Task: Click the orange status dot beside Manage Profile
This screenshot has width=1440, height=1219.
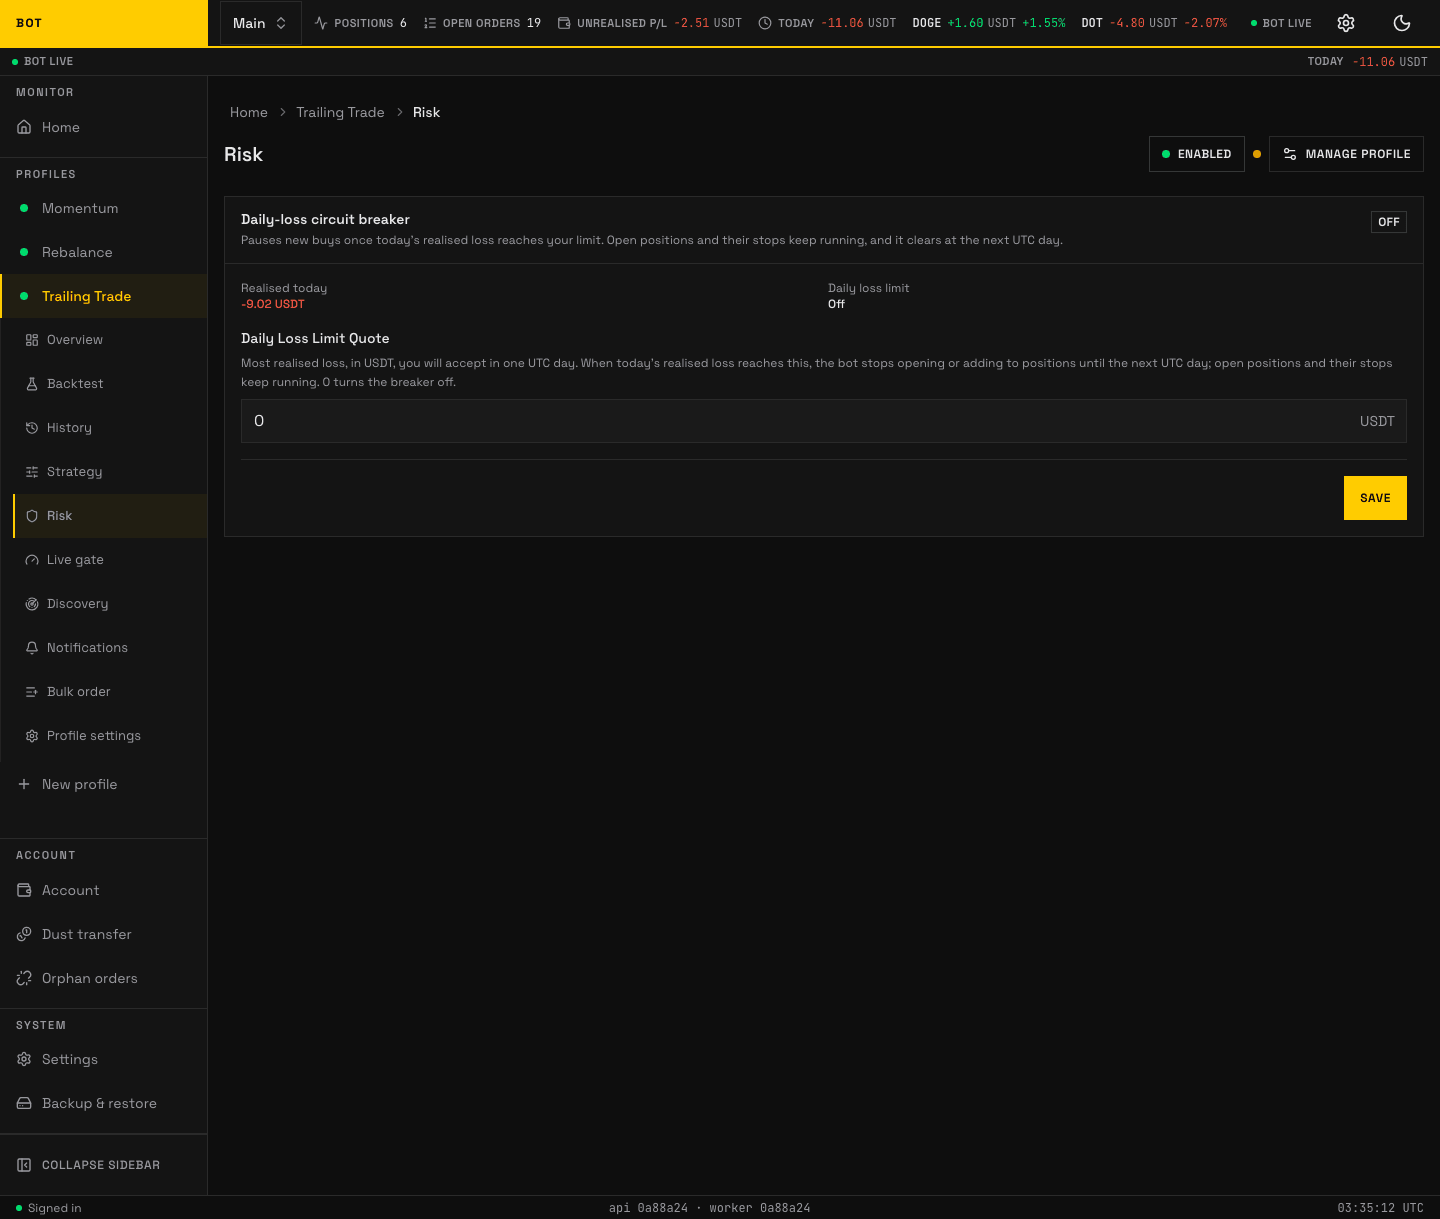Action: click(x=1257, y=154)
